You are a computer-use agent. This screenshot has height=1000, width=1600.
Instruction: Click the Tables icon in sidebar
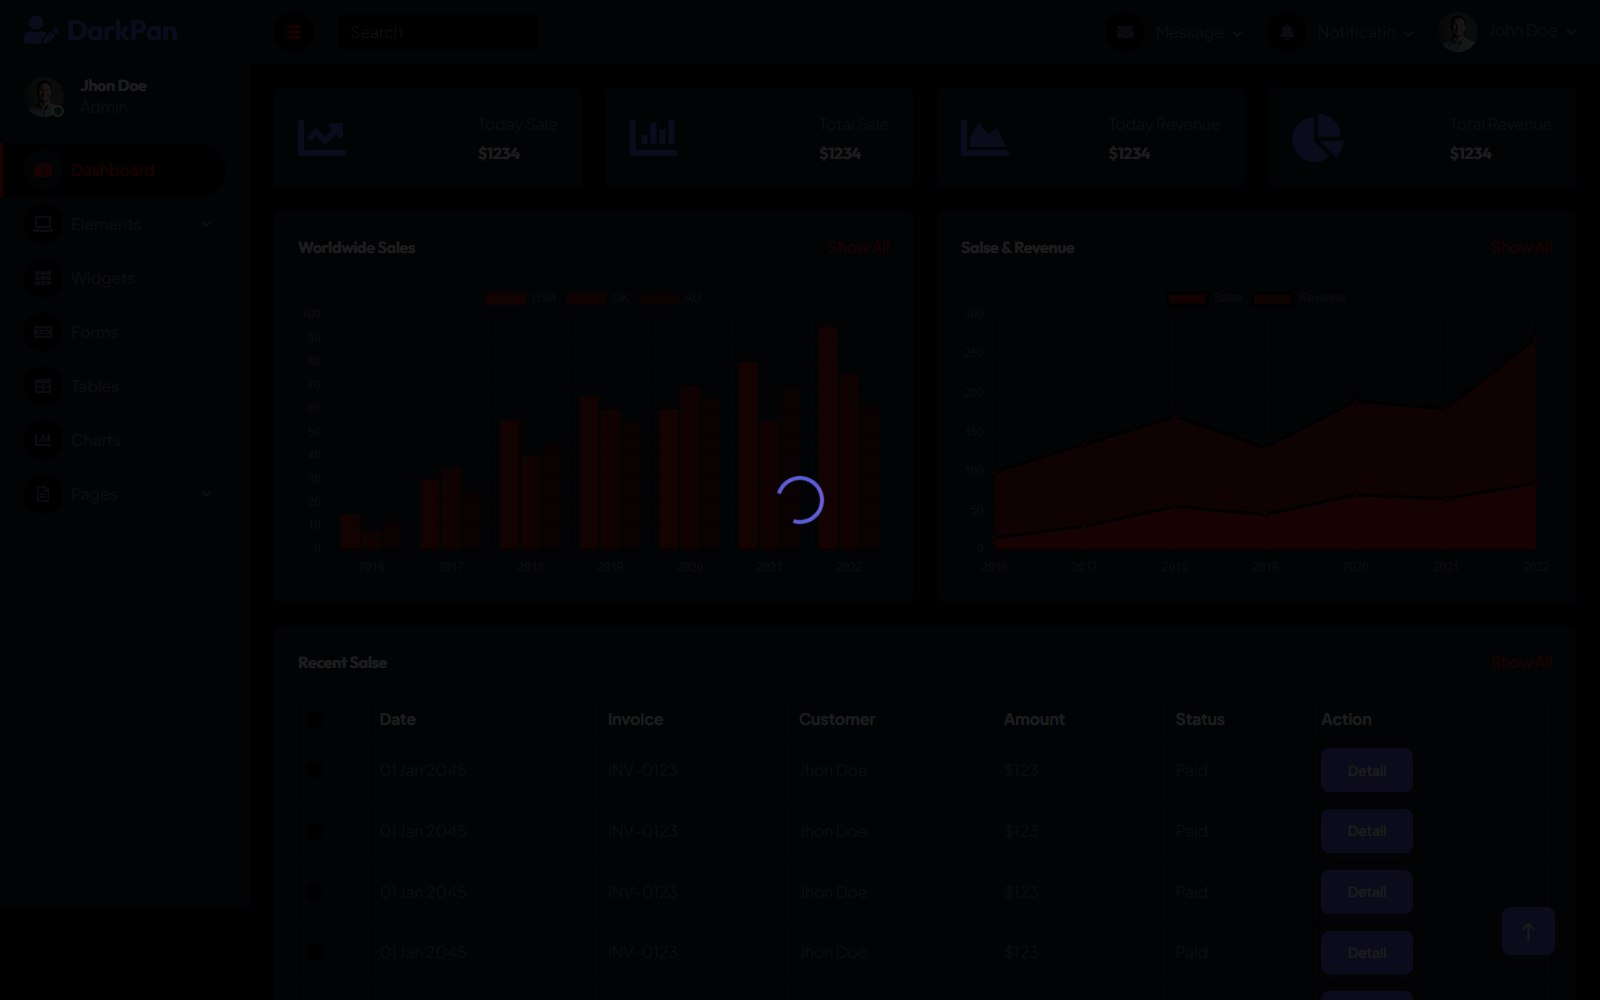click(x=43, y=386)
